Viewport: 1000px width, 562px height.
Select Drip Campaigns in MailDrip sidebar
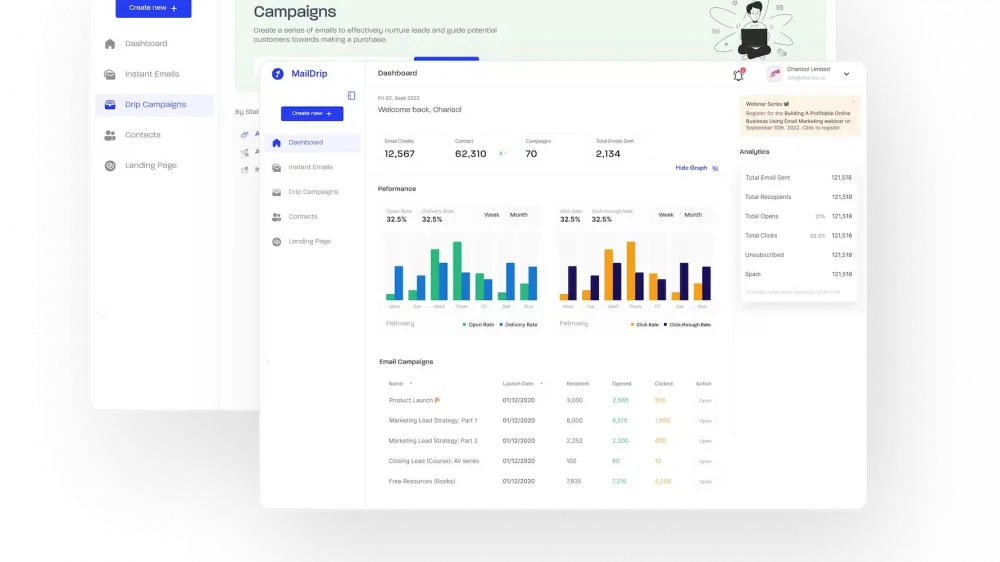coord(312,192)
